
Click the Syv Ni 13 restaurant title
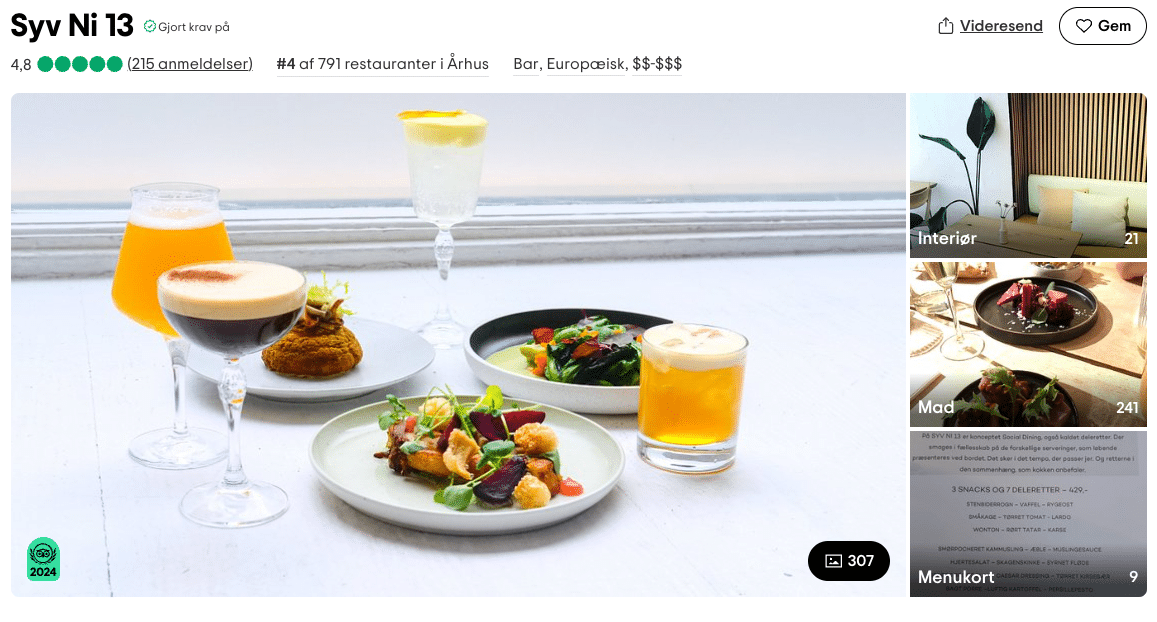tap(72, 26)
